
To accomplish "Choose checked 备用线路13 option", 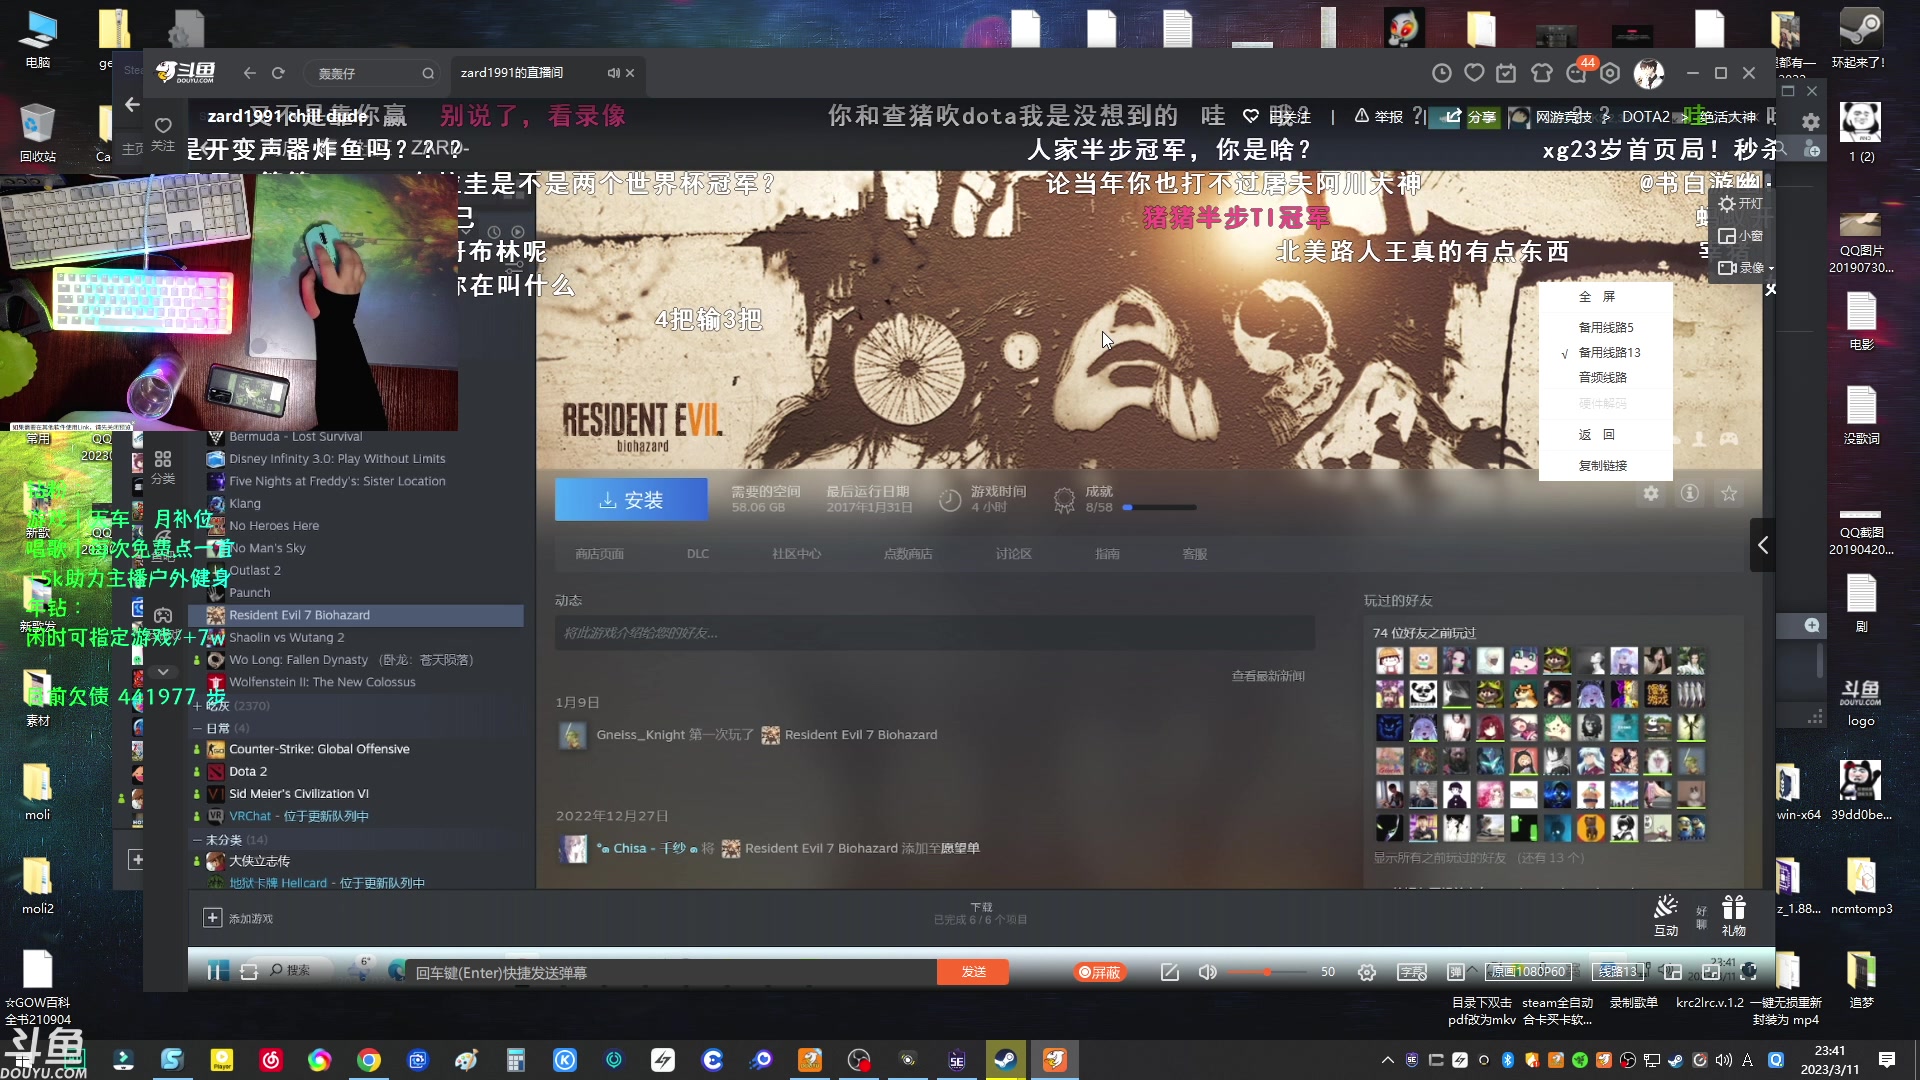I will click(1608, 353).
